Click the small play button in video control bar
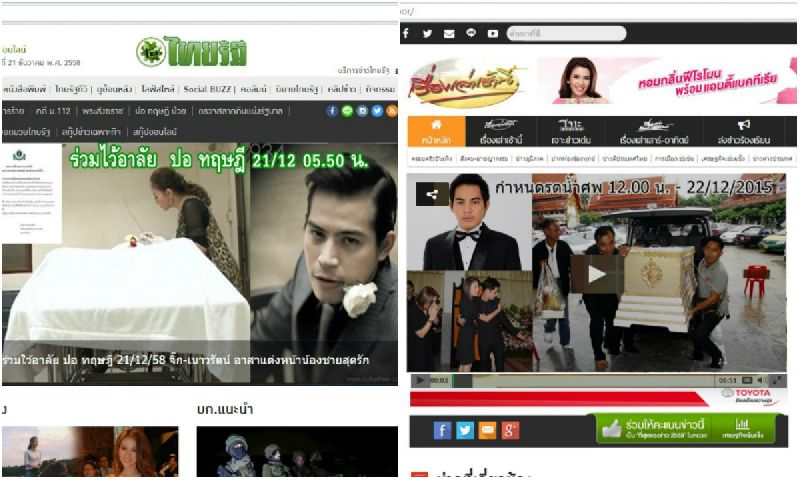The image size is (800, 480). coord(420,380)
